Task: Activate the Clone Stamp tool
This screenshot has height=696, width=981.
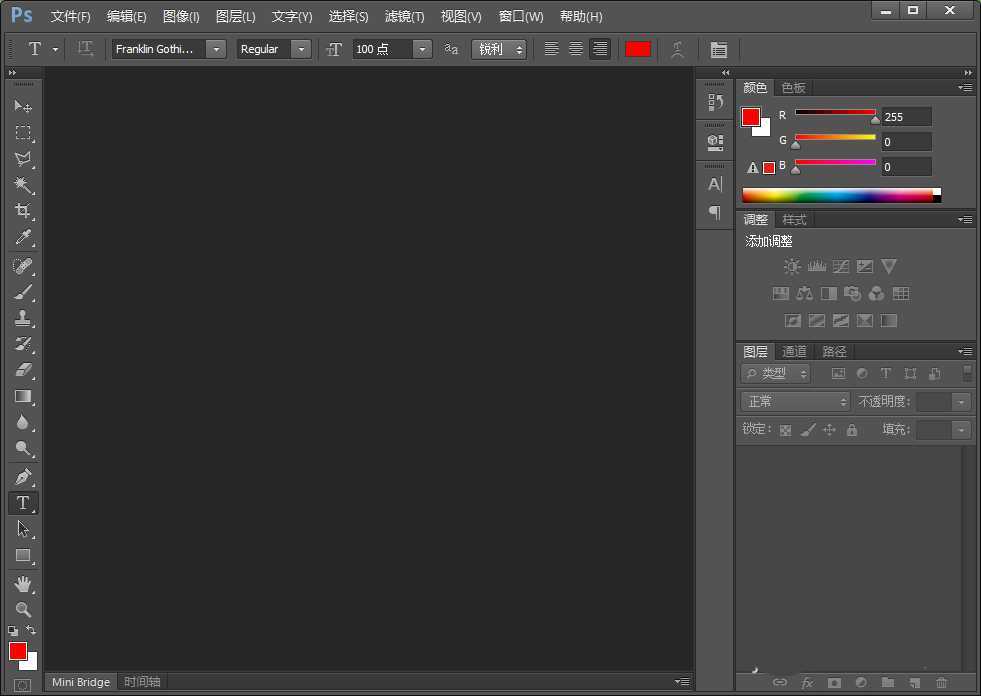Action: coord(23,318)
